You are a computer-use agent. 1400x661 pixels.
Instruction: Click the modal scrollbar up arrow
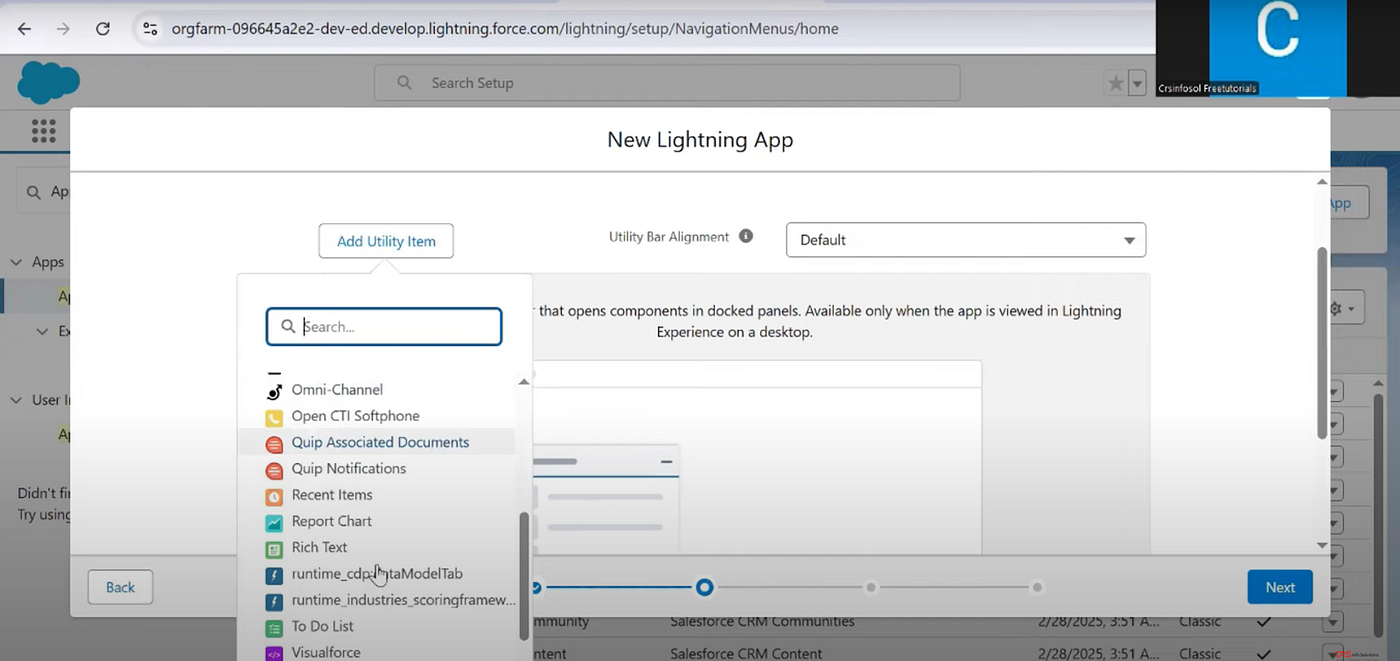pos(1322,182)
